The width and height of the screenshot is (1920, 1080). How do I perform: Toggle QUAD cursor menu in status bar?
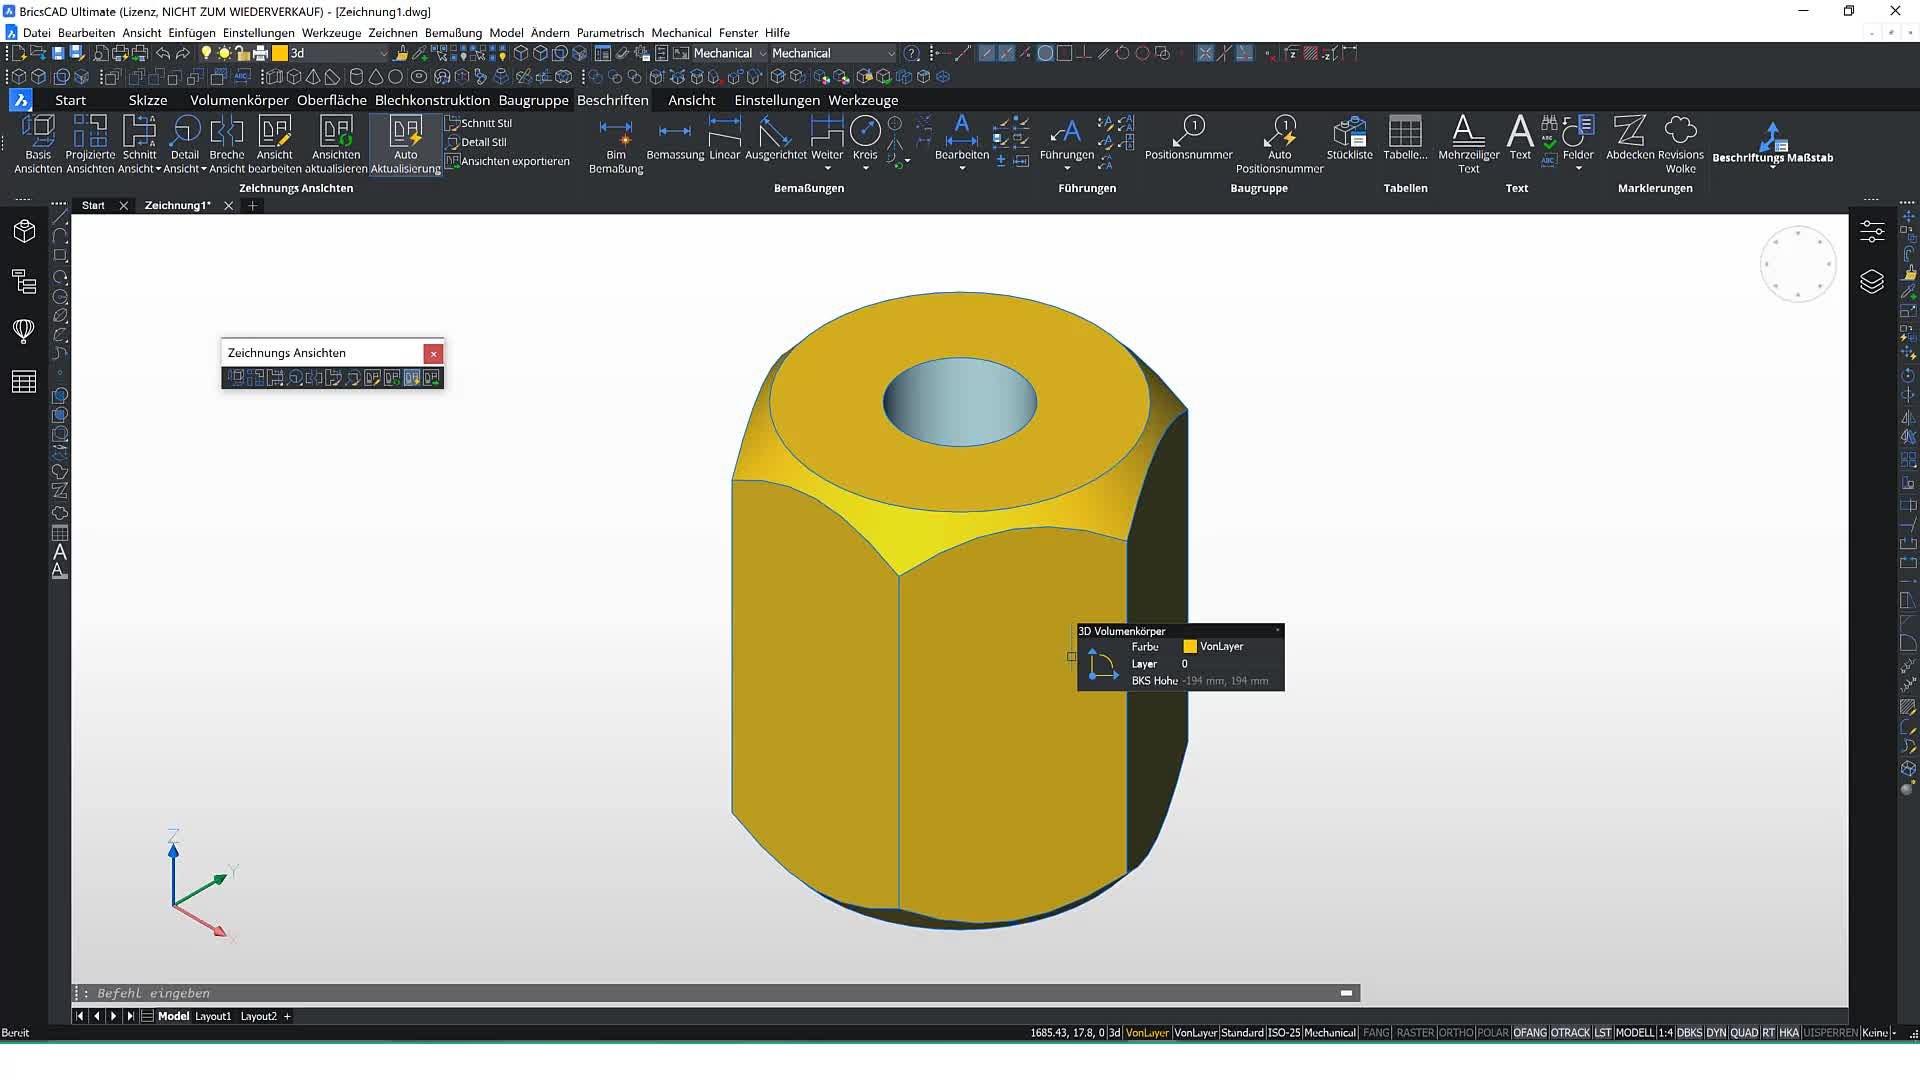tap(1744, 1033)
